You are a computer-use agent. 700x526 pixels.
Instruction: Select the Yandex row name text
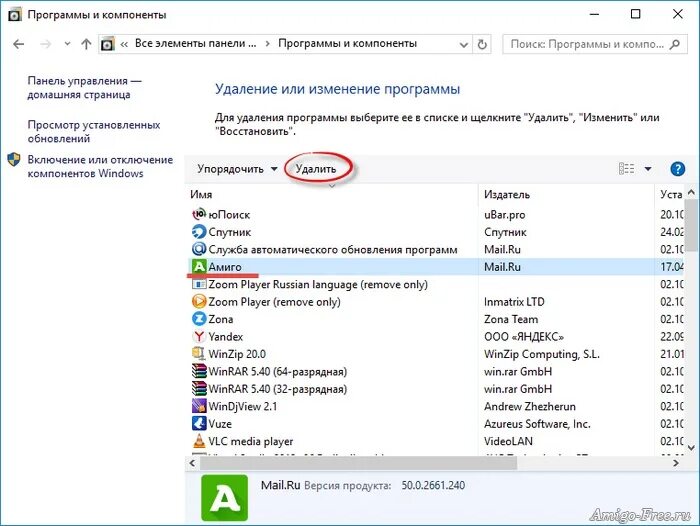pyautogui.click(x=225, y=336)
